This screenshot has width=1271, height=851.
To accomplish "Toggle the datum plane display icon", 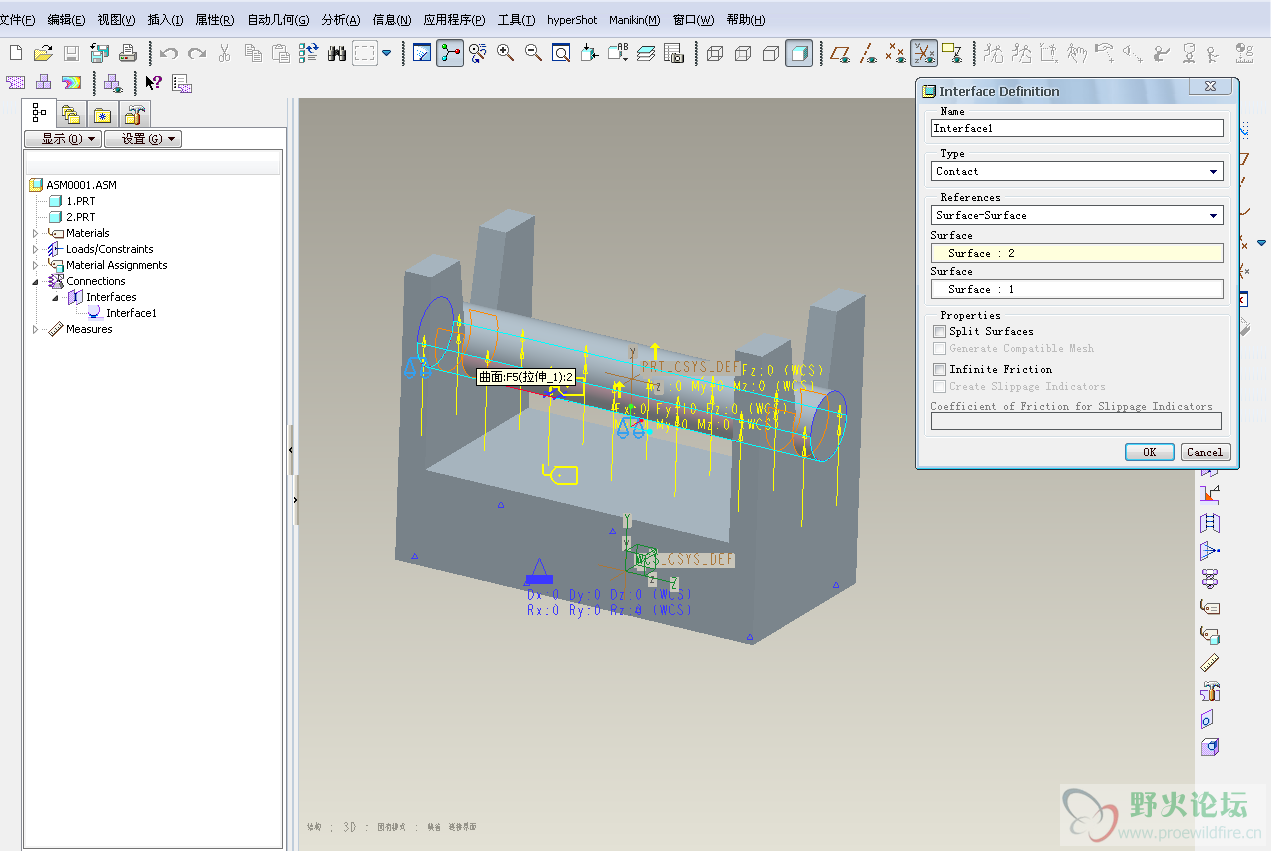I will [840, 53].
